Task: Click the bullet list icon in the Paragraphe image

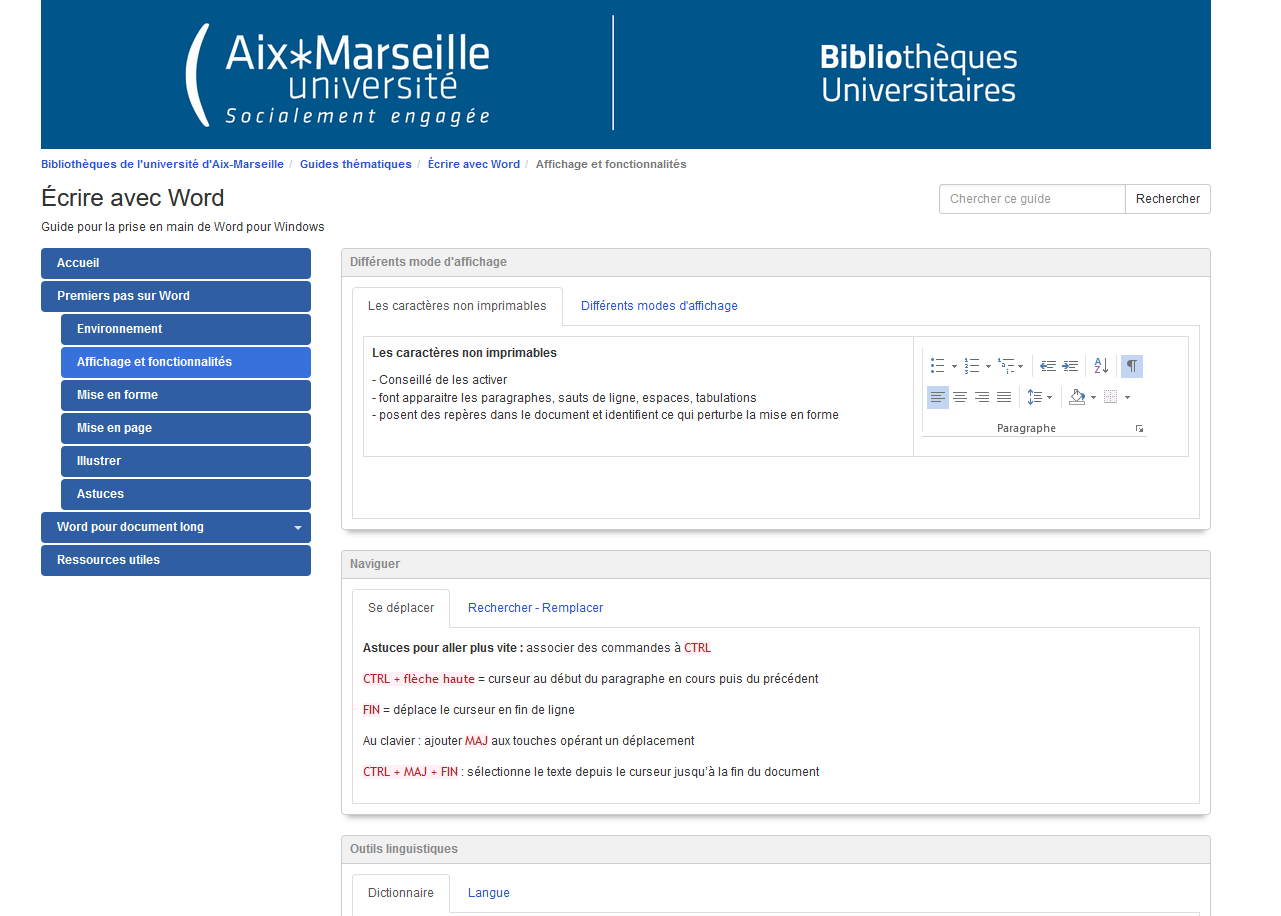Action: pyautogui.click(x=937, y=366)
